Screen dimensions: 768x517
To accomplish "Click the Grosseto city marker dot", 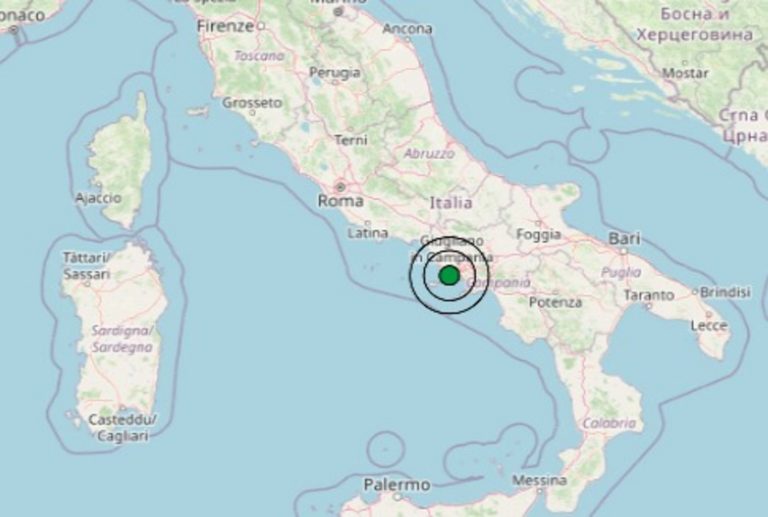I will (252, 113).
